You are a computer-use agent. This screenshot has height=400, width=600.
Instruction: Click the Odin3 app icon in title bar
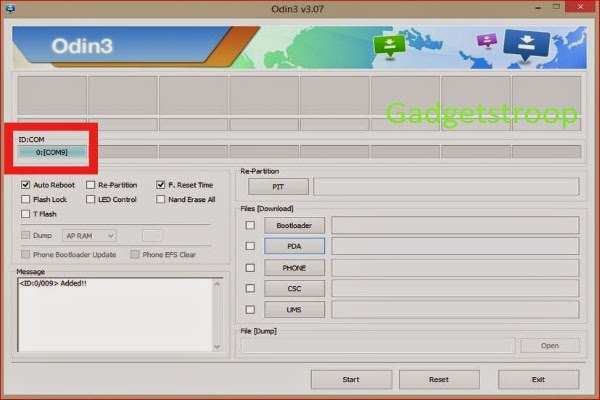[x=10, y=8]
